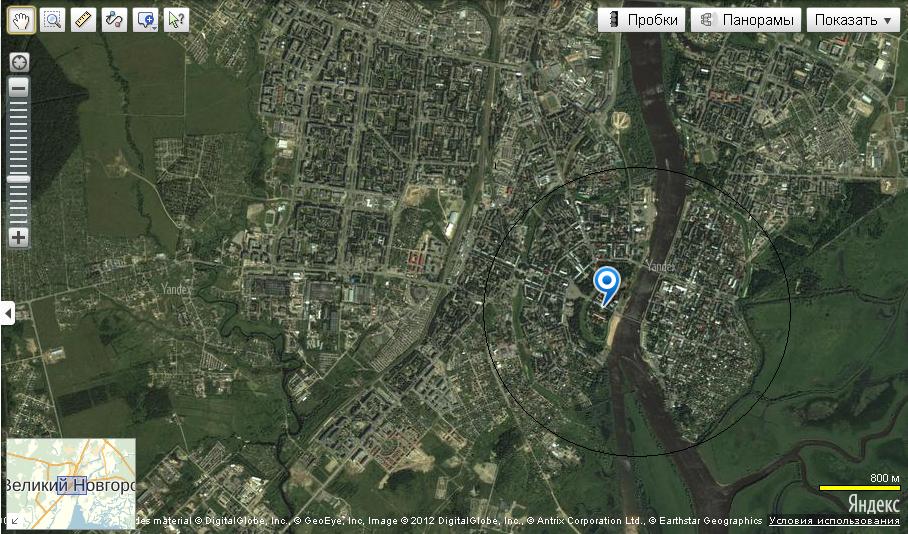Open the Условия использования link

point(834,521)
